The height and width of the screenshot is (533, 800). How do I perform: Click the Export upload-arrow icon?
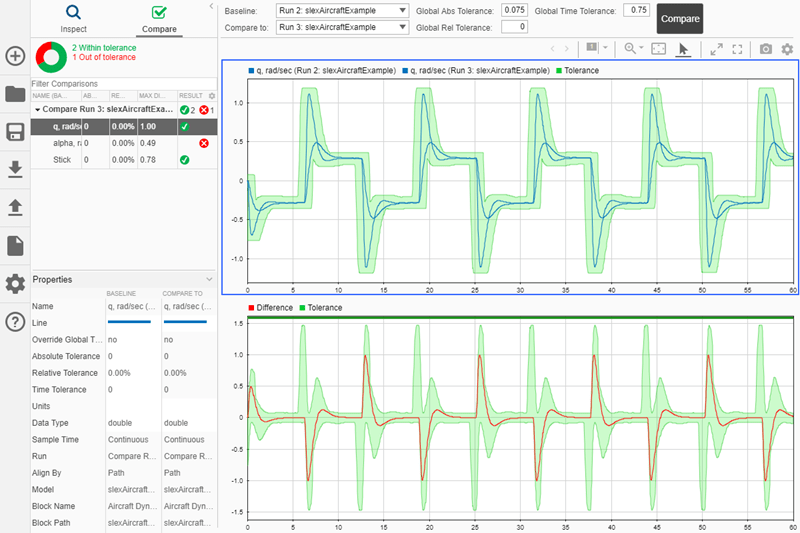tap(15, 207)
